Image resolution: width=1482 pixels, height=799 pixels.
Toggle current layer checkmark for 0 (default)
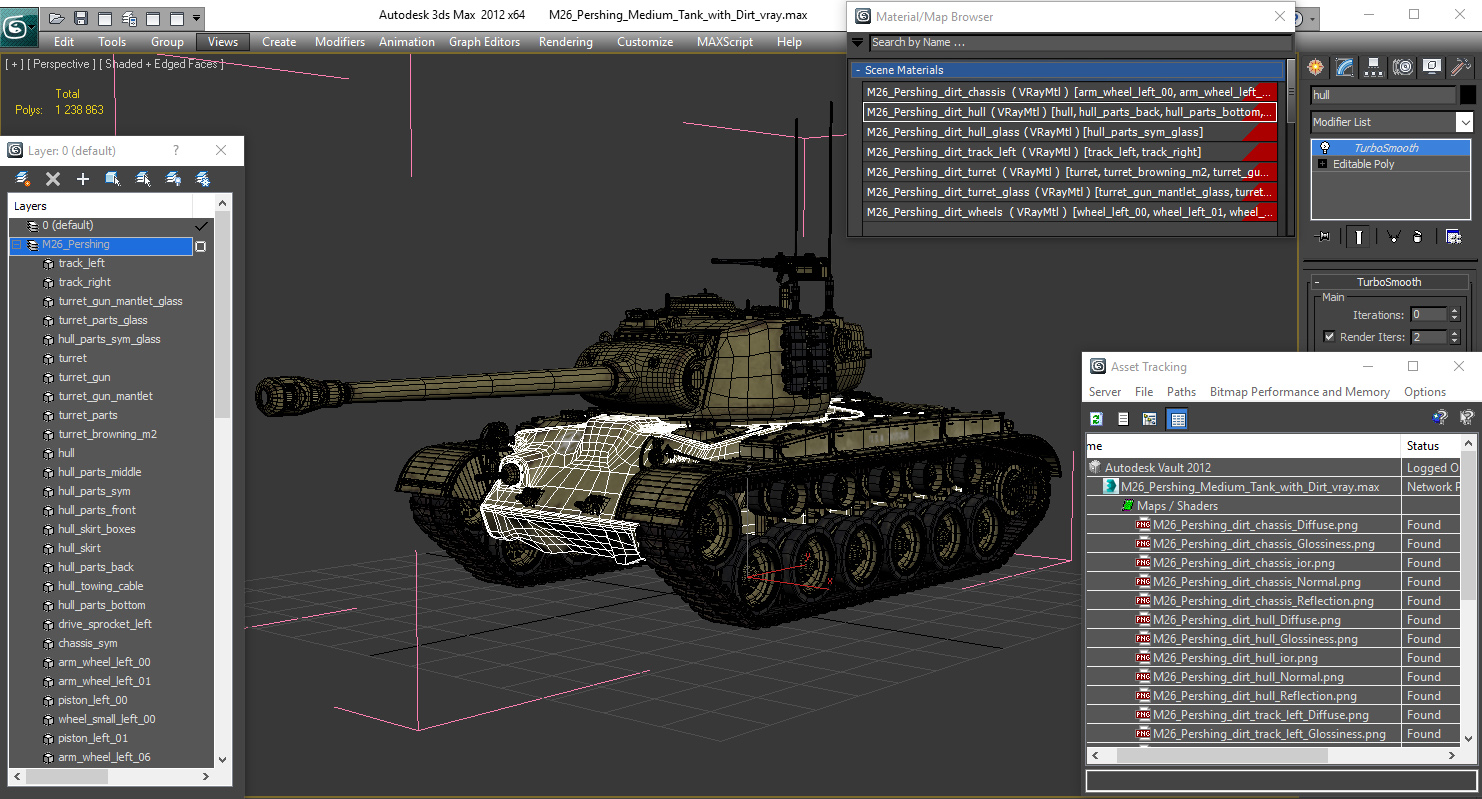201,226
